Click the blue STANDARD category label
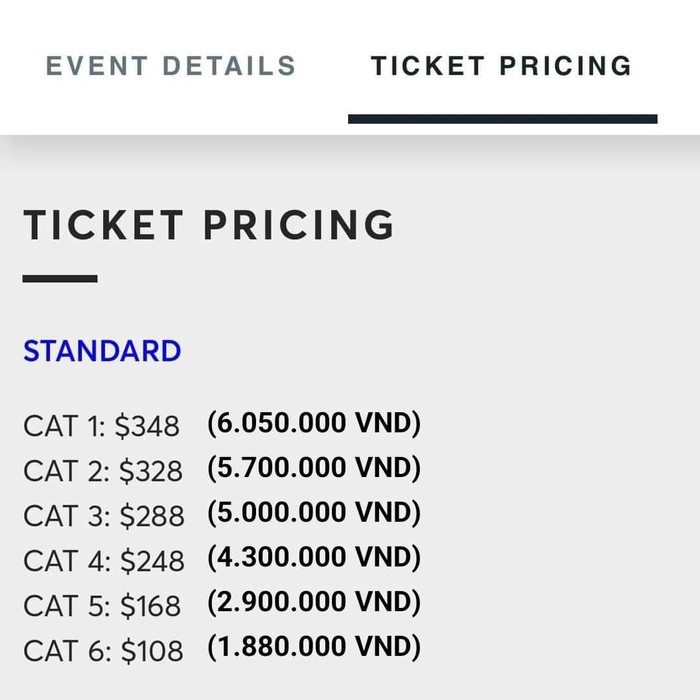This screenshot has width=700, height=700. 102,351
